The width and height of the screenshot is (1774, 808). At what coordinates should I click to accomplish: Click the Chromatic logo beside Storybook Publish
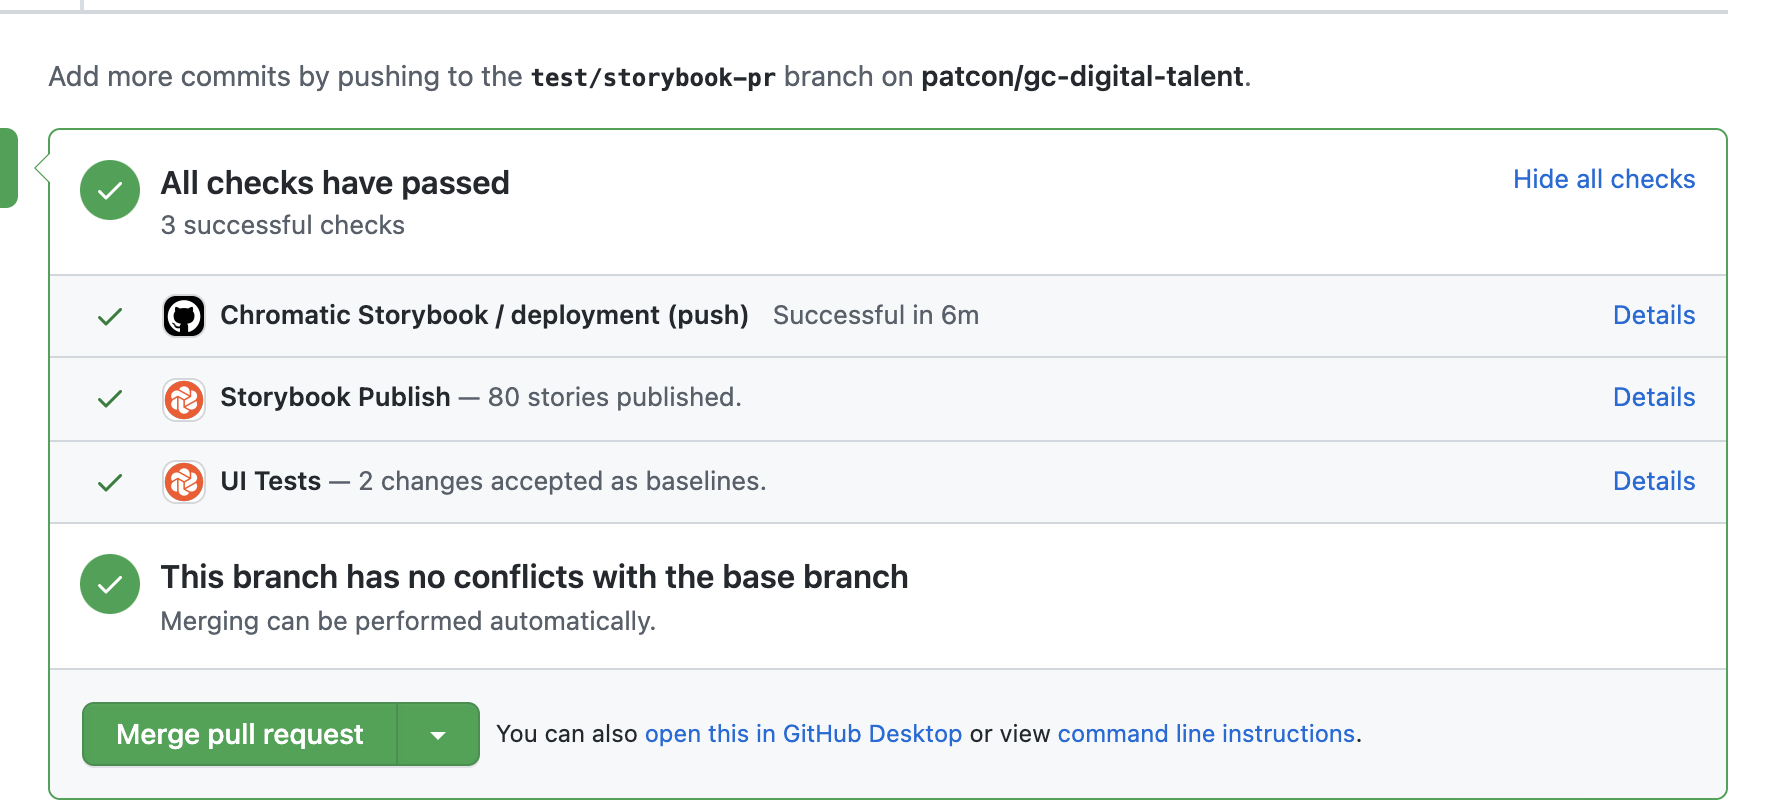pos(184,399)
